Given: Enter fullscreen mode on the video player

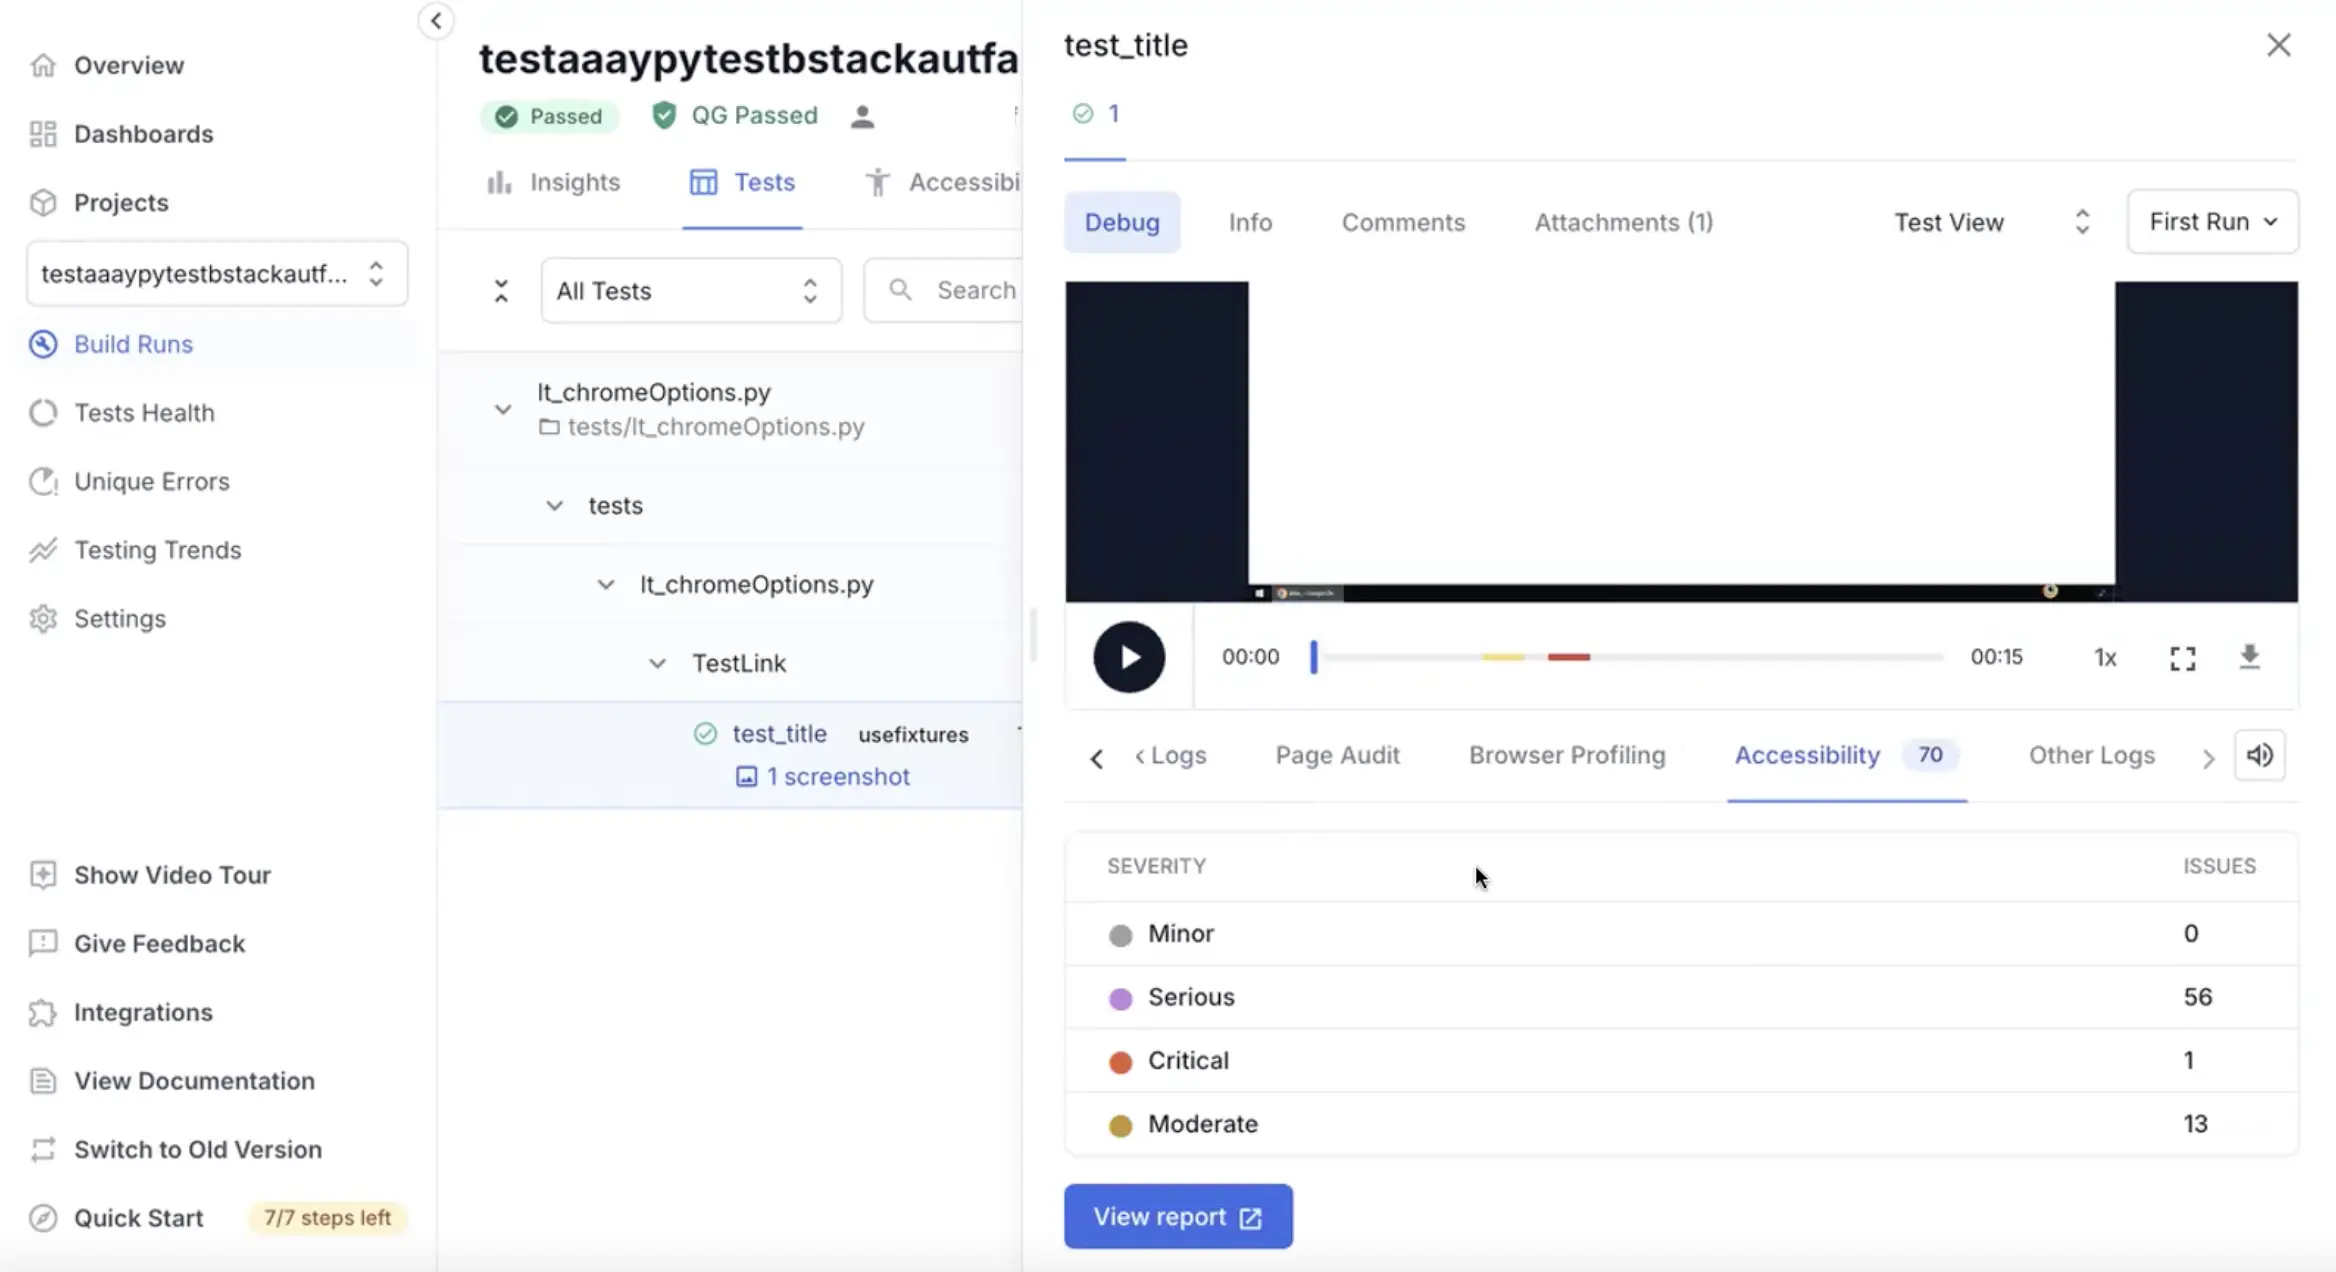Looking at the screenshot, I should click(x=2183, y=657).
